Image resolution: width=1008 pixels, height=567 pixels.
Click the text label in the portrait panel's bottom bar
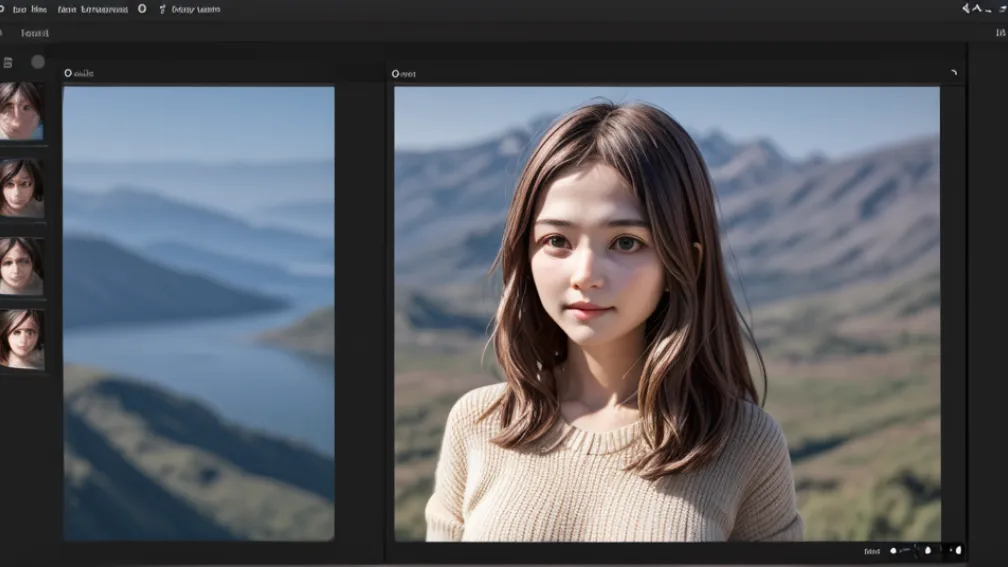point(872,551)
